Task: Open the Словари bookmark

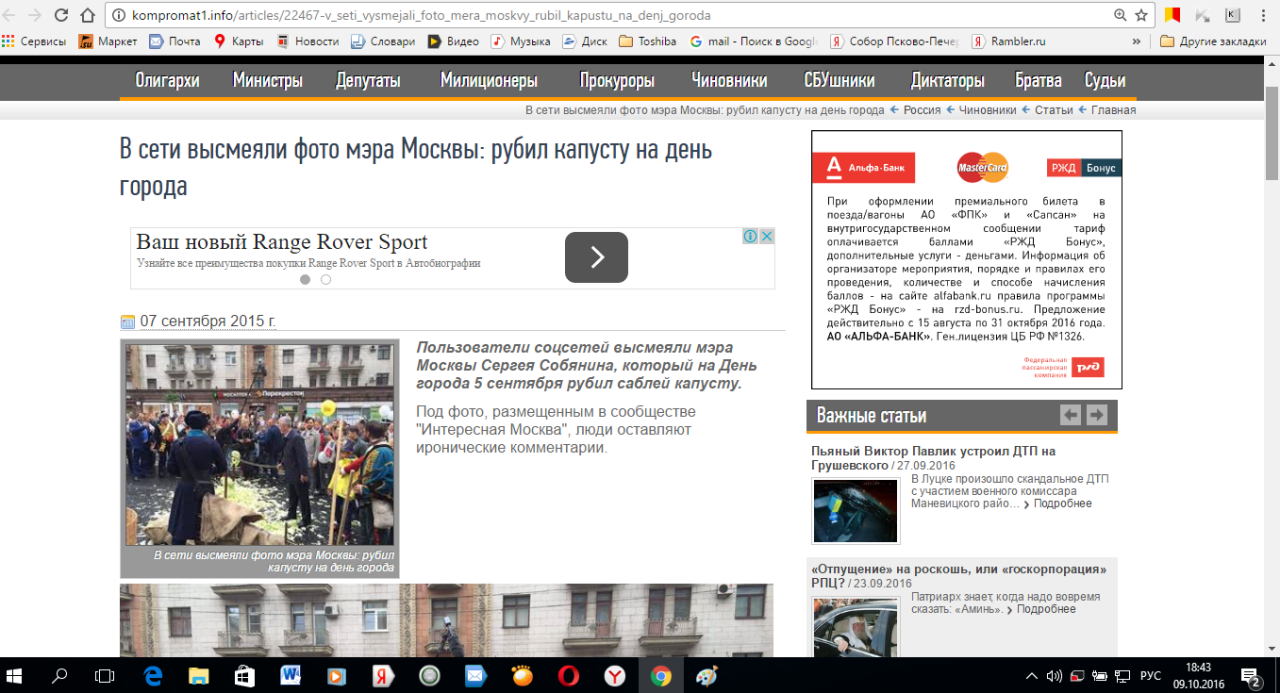Action: [x=383, y=41]
